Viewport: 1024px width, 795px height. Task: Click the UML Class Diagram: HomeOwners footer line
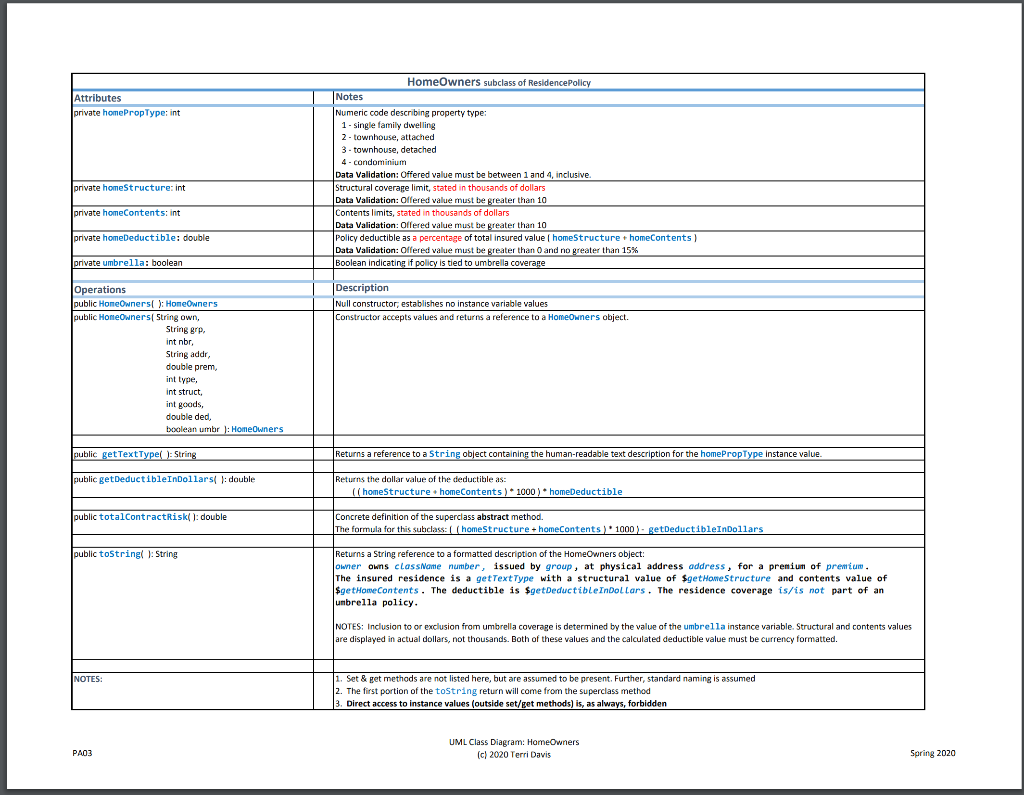coord(511,742)
